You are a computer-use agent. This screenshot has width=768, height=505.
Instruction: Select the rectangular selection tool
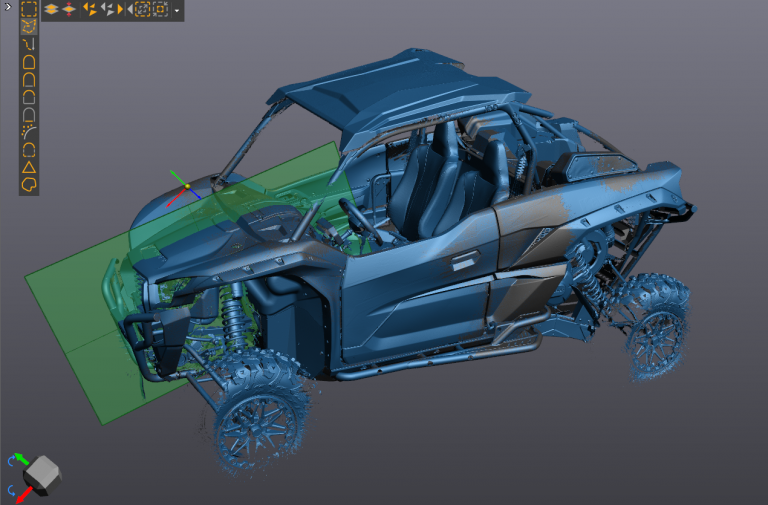29,9
